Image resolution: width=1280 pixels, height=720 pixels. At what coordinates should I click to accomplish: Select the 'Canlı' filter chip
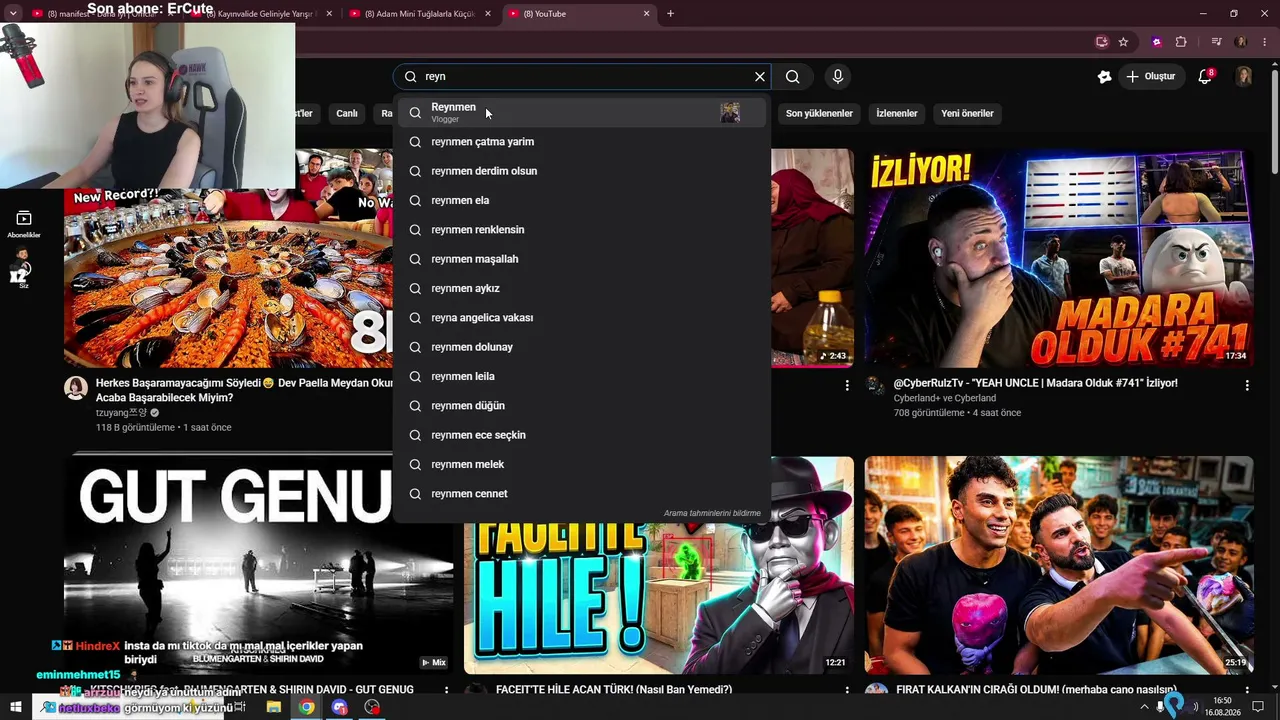347,113
